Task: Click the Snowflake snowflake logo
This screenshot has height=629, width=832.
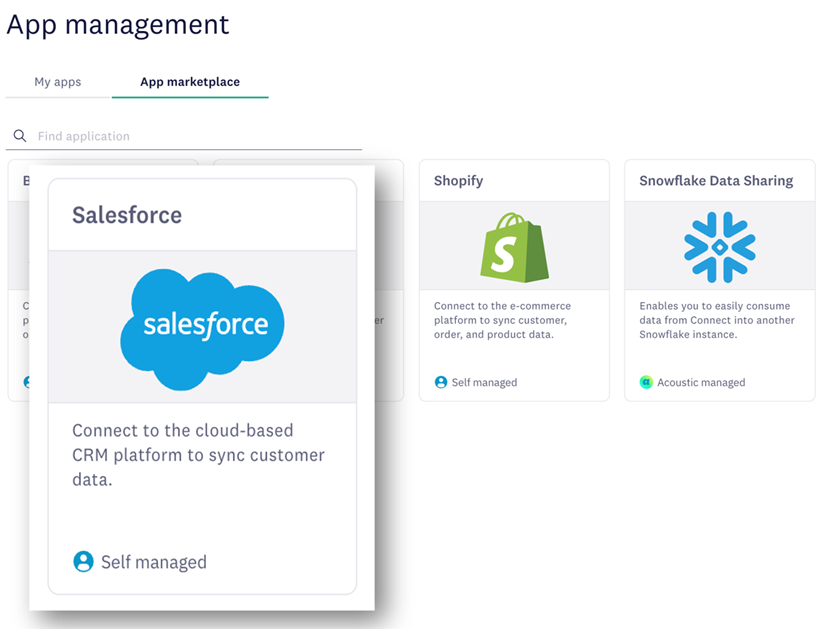Action: click(719, 246)
